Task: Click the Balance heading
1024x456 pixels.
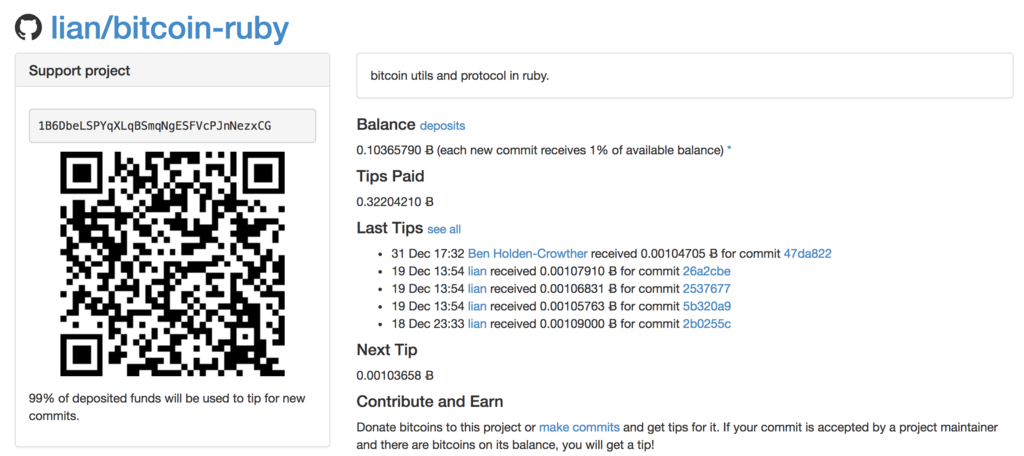Action: 386,125
